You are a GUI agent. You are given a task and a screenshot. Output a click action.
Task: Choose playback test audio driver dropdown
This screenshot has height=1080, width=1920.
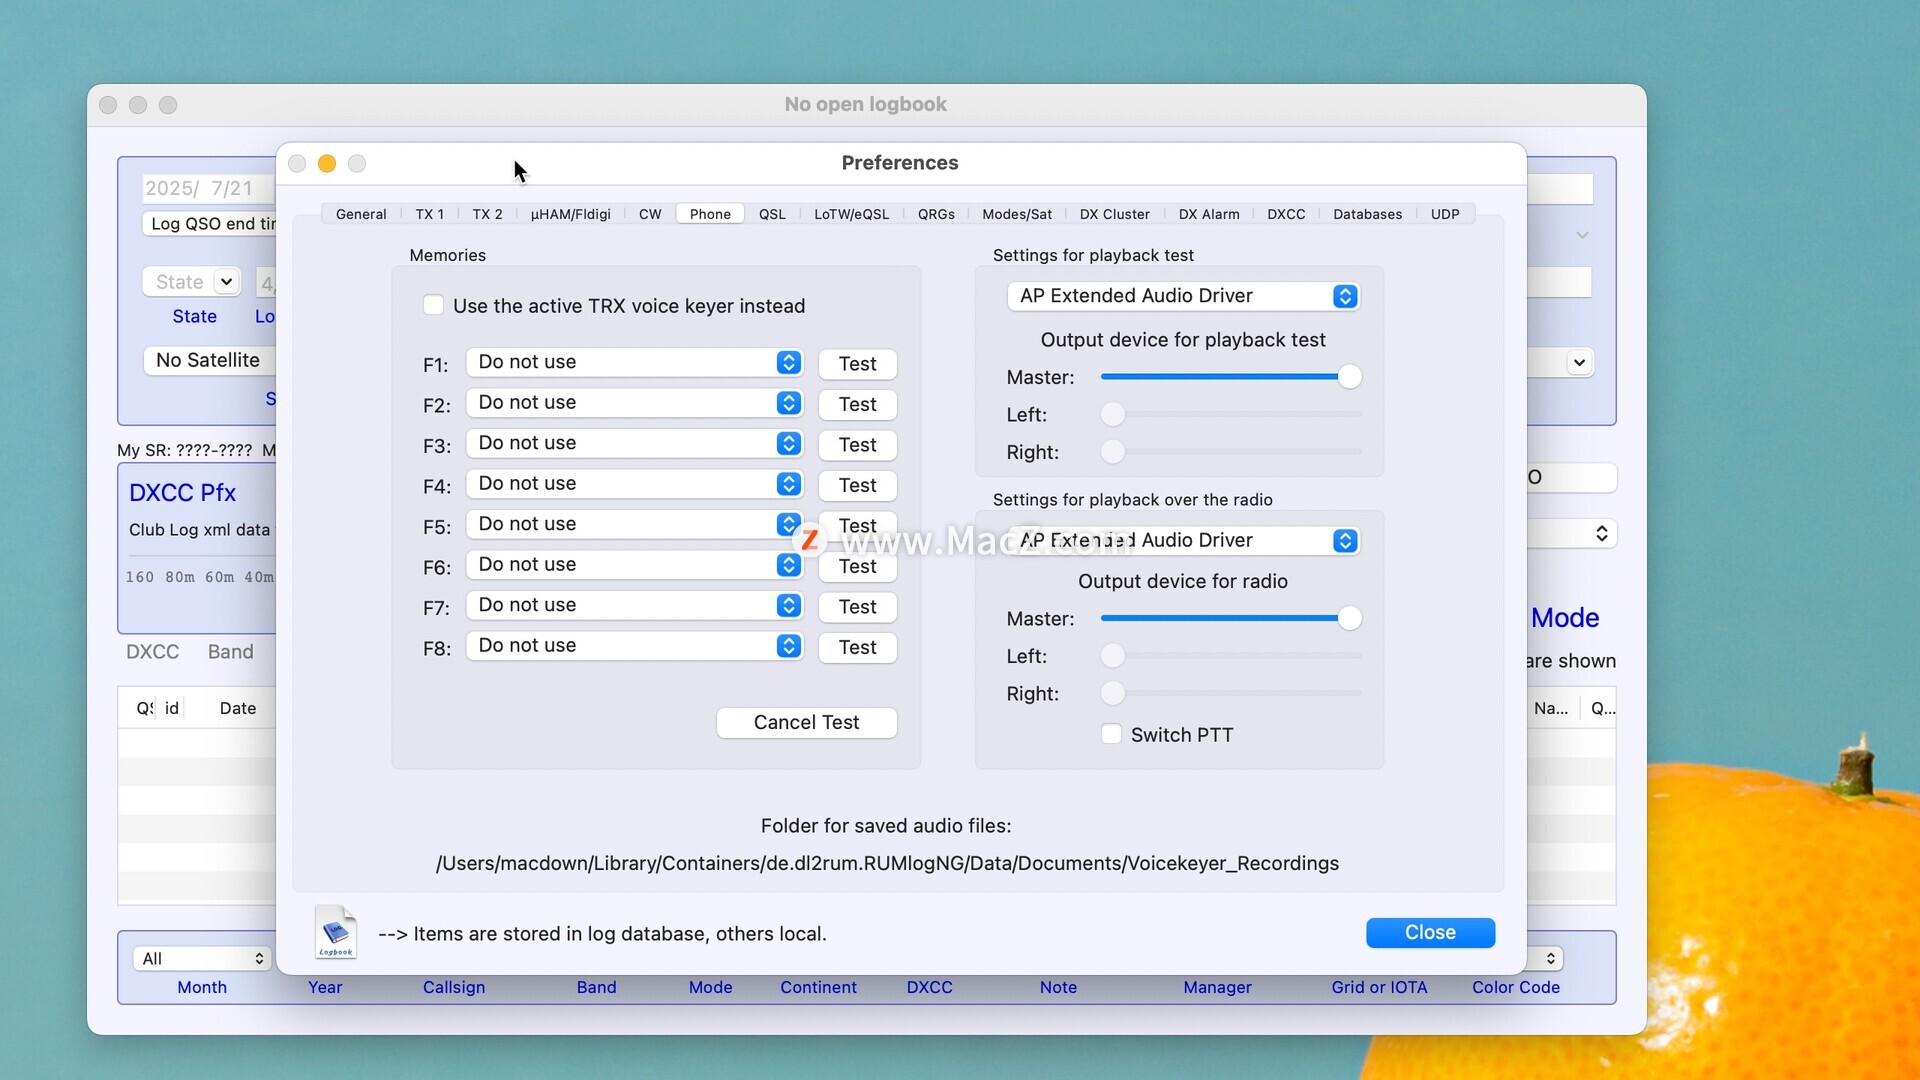pos(1183,296)
